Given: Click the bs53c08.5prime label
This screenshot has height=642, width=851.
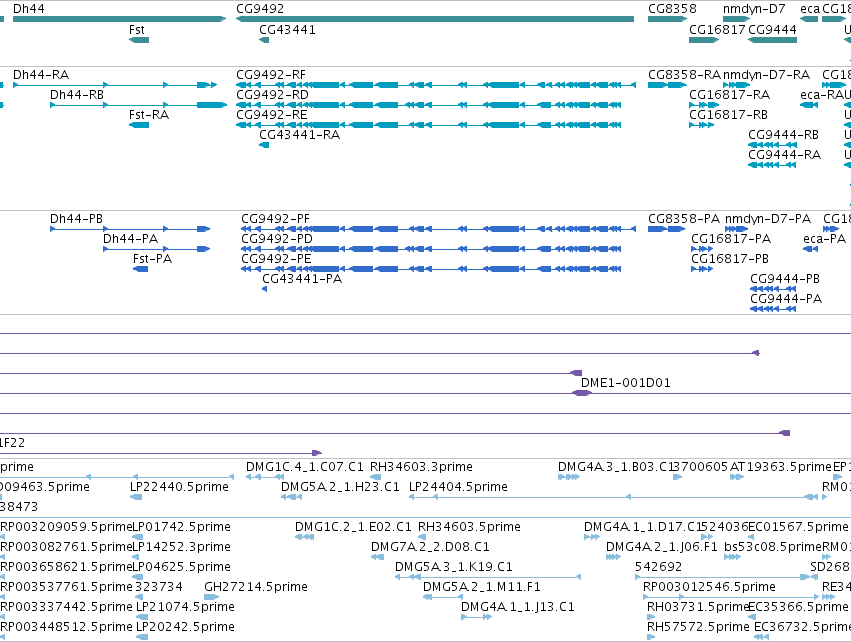Looking at the screenshot, I should (x=773, y=548).
